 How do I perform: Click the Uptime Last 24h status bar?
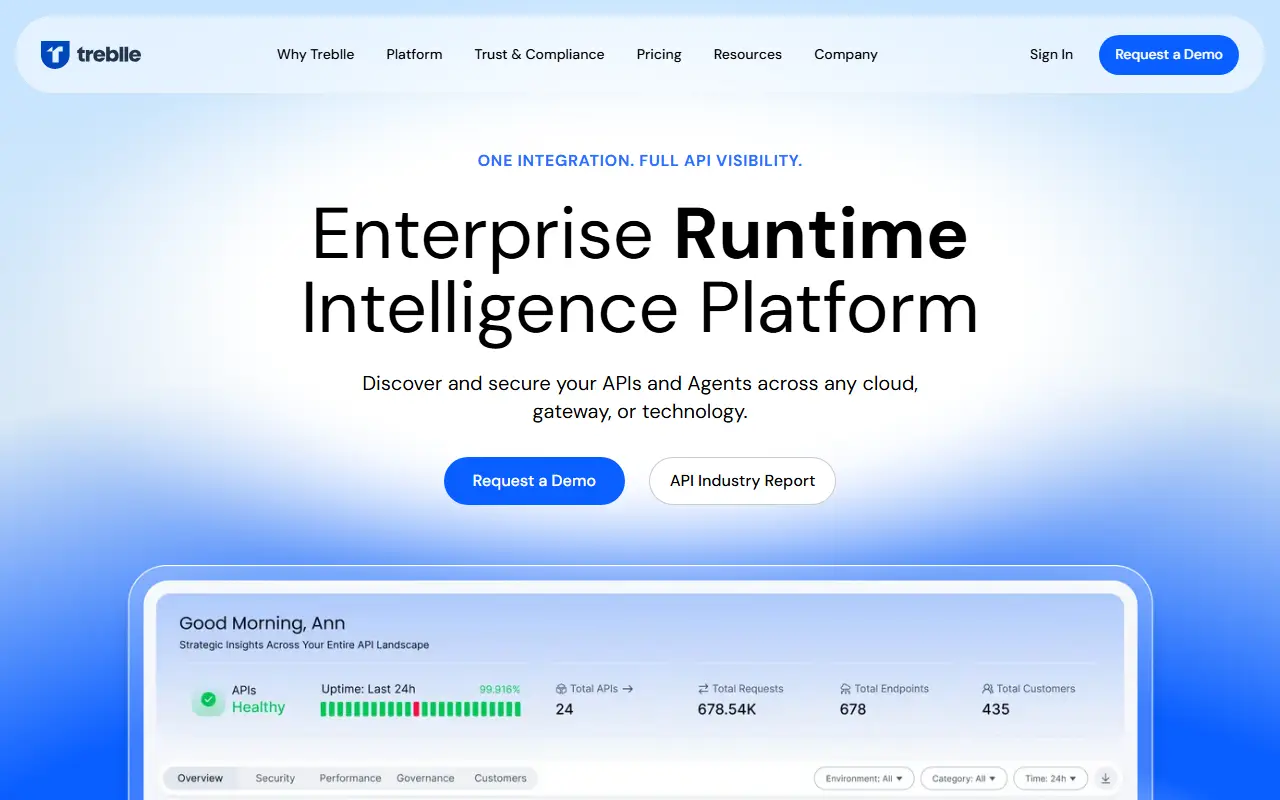pyautogui.click(x=420, y=709)
